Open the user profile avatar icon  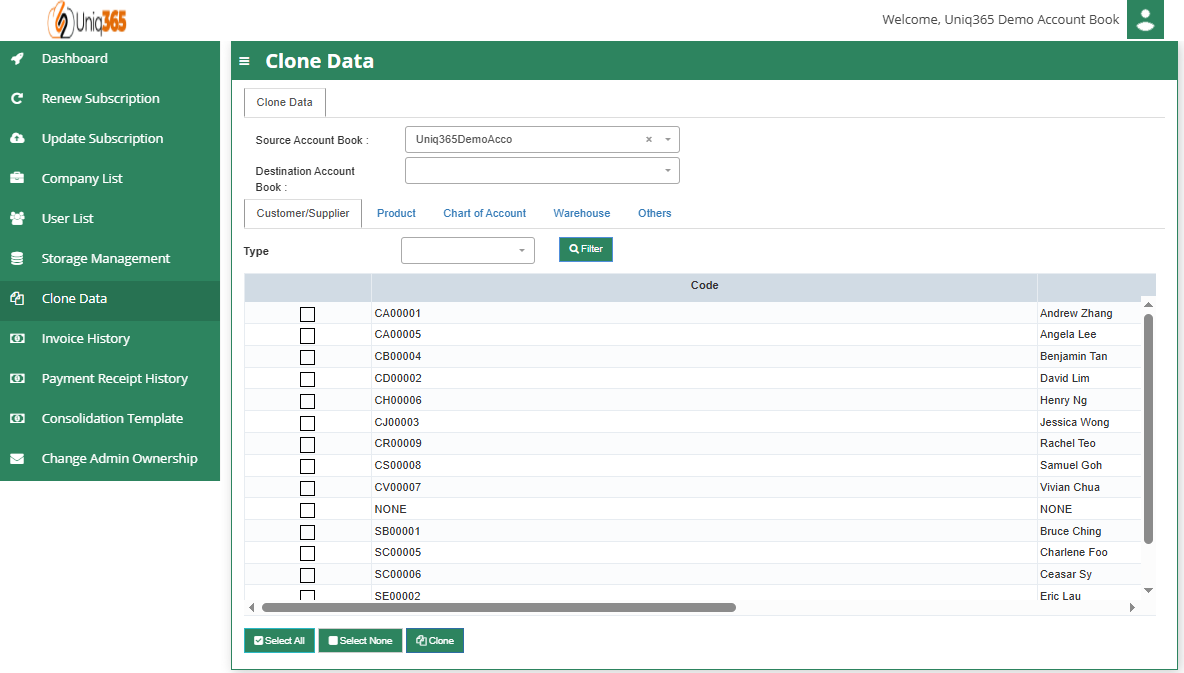point(1145,20)
